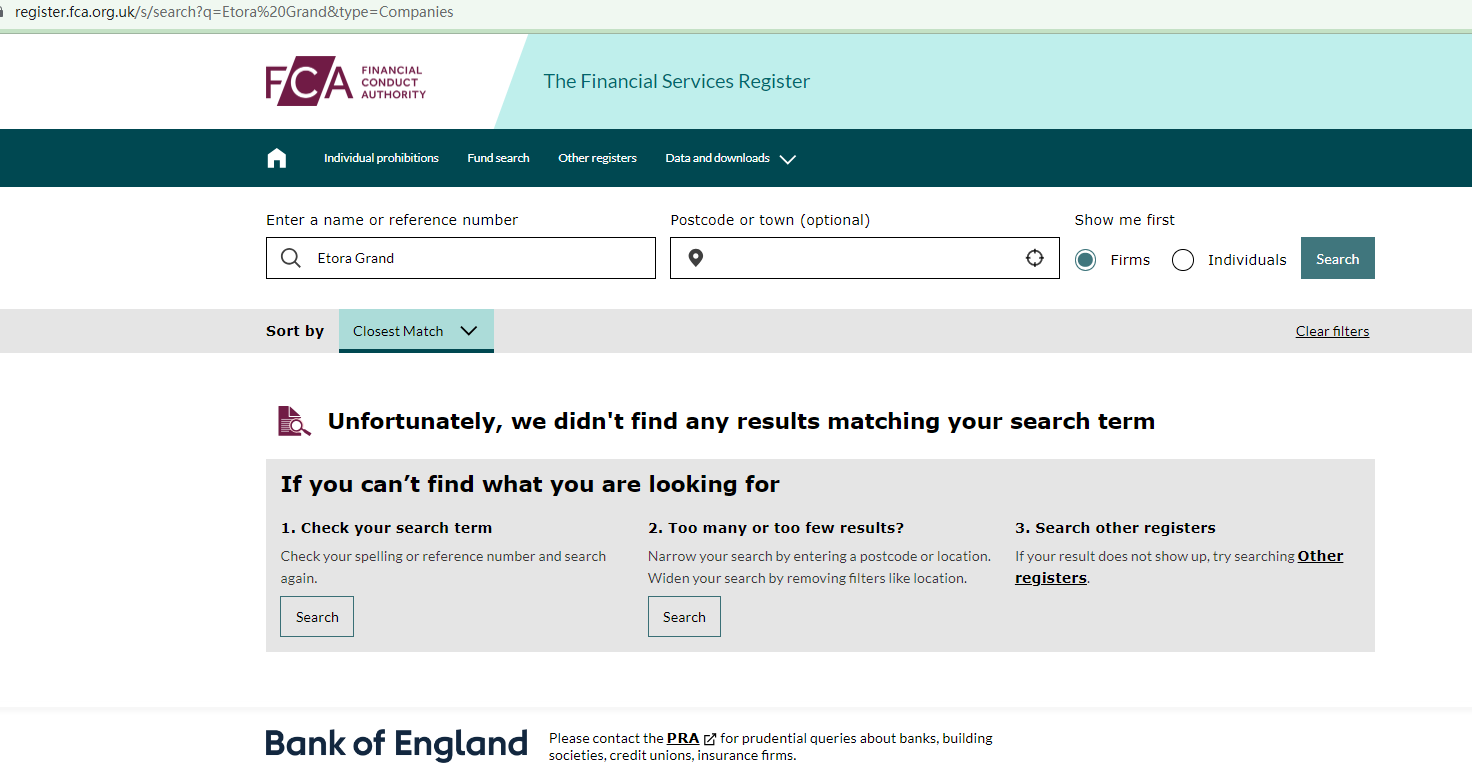1472x765 pixels.
Task: Select the Firms radio button
Action: coord(1085,260)
